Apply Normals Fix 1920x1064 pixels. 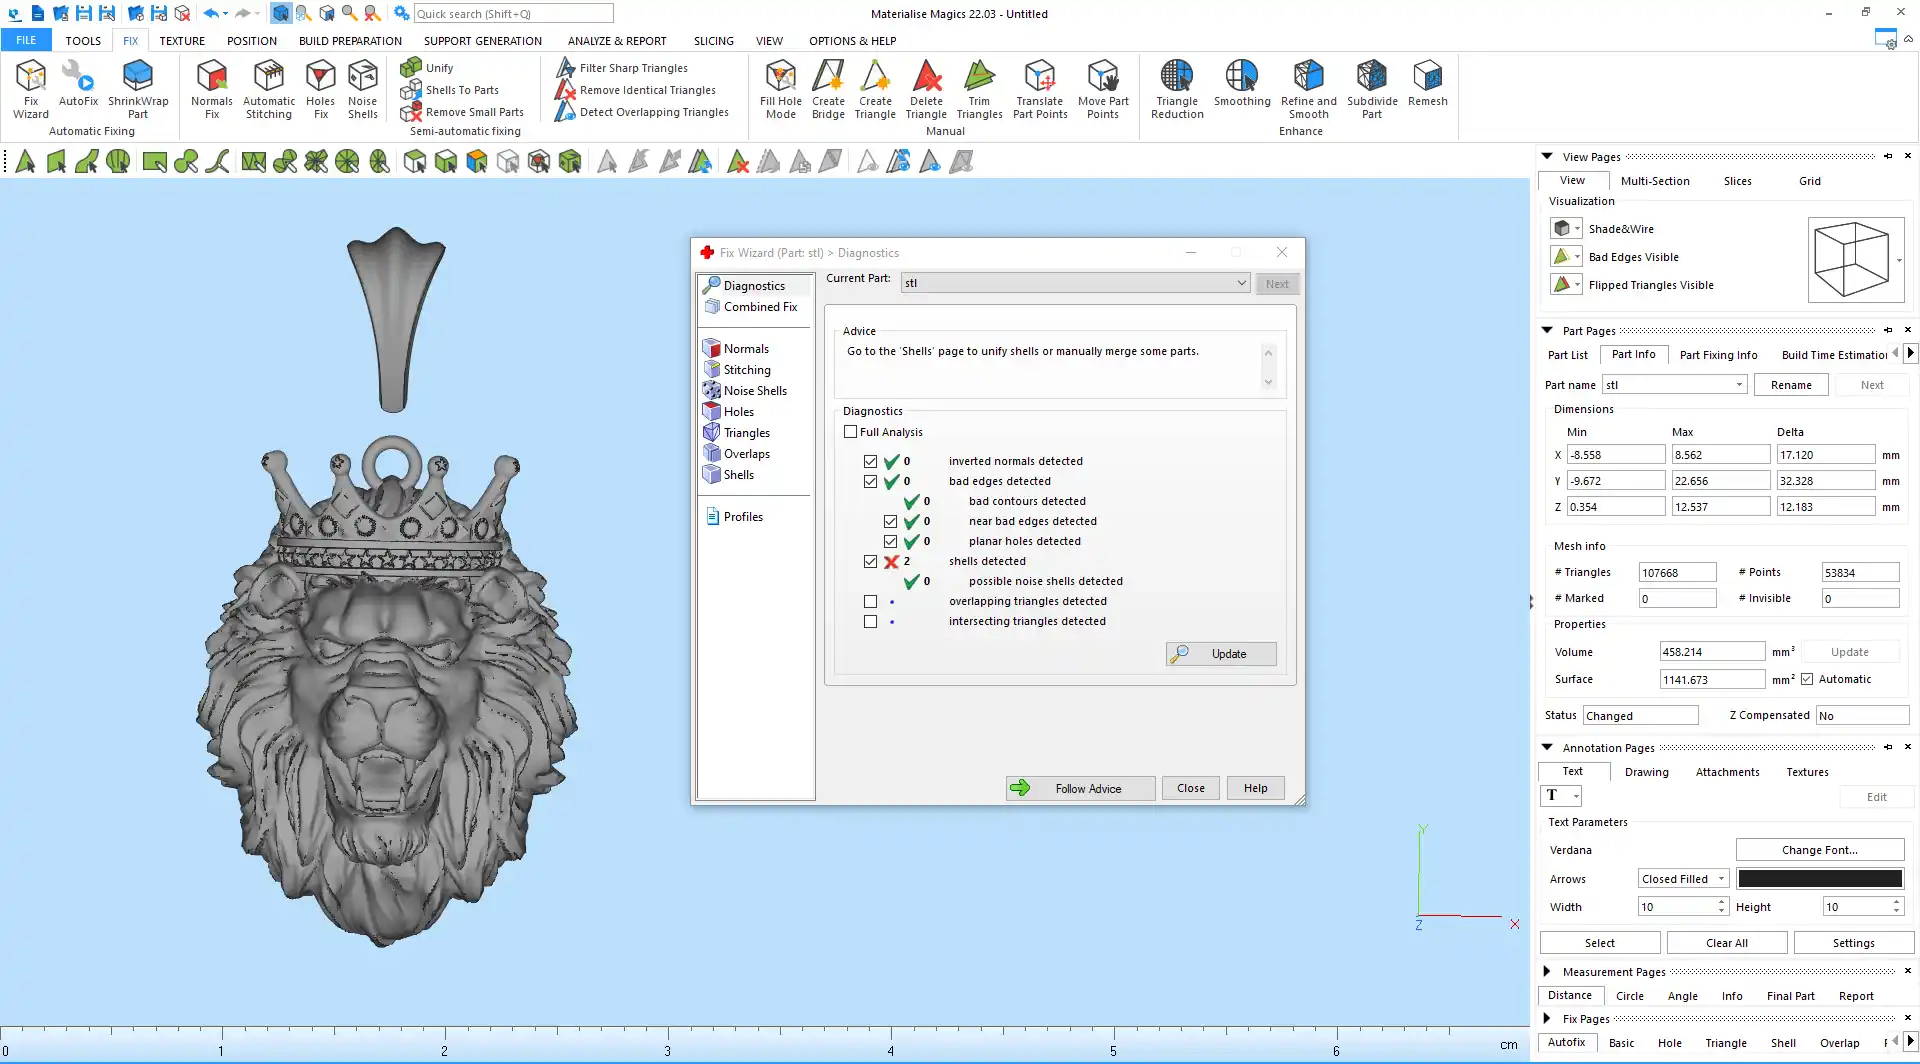(x=212, y=89)
